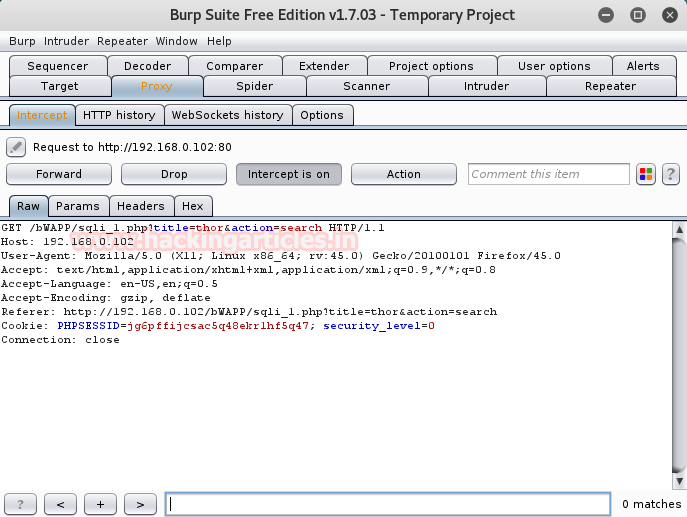Select the Raw request view tab
The height and width of the screenshot is (517, 687).
[28, 206]
